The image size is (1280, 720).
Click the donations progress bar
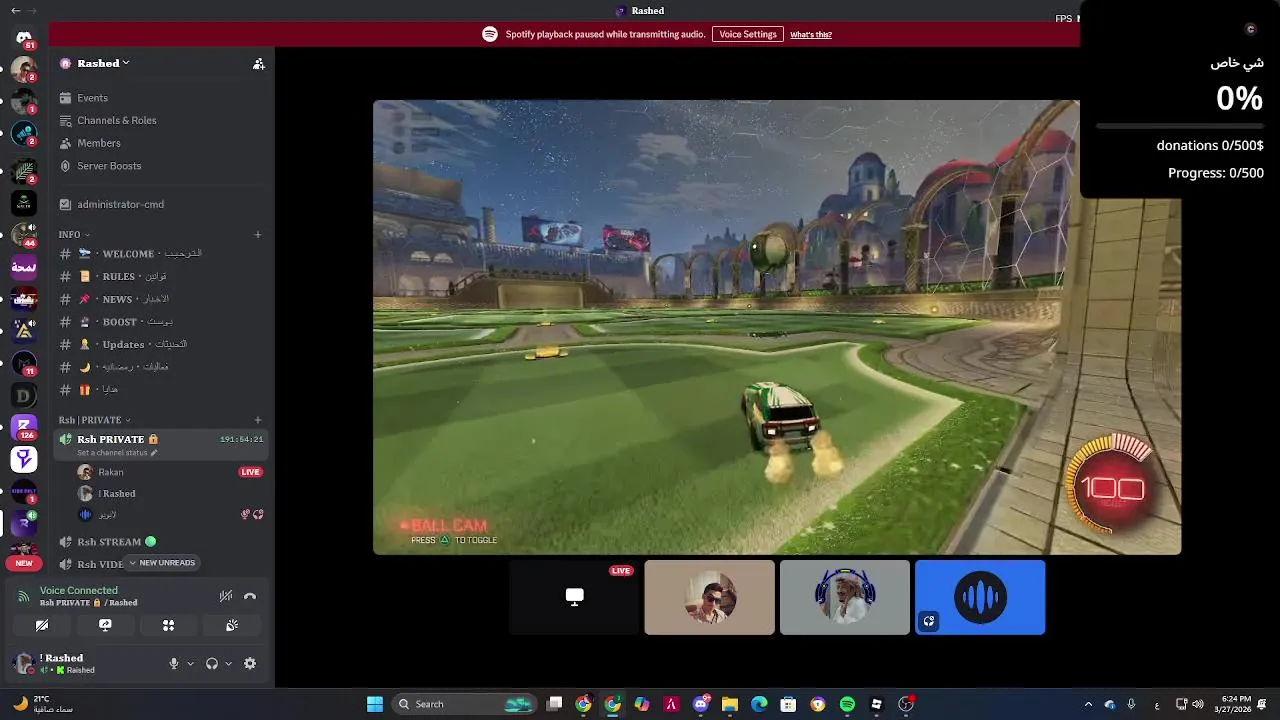pyautogui.click(x=1180, y=126)
